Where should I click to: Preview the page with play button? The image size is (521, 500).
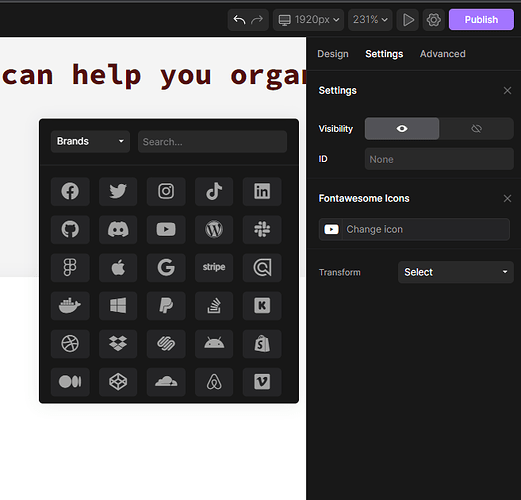tap(408, 20)
